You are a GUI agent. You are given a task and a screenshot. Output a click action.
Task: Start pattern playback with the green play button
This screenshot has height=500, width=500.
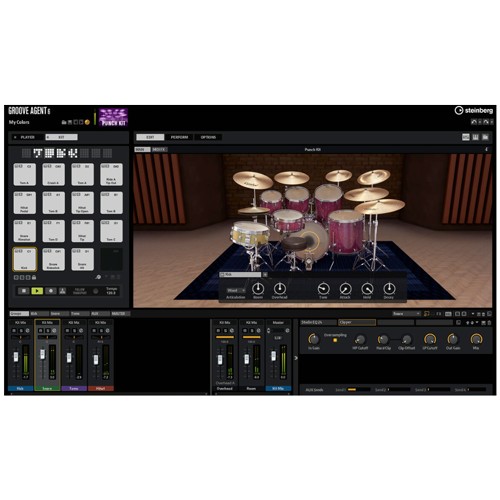click(x=37, y=291)
